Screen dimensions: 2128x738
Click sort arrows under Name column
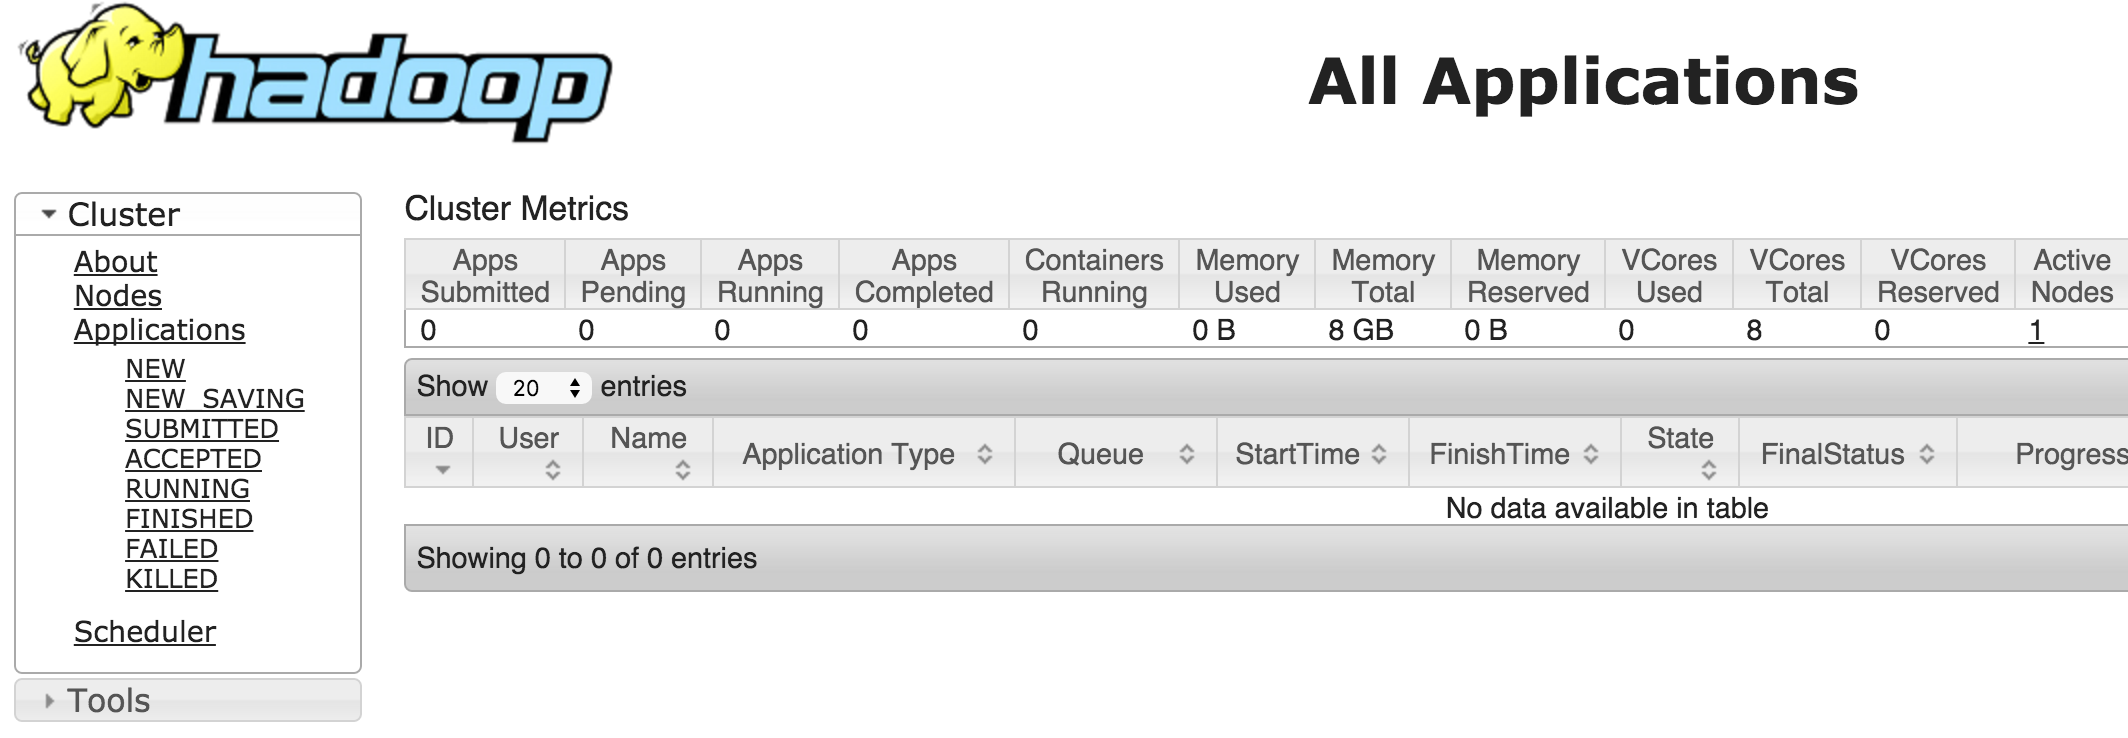(x=682, y=470)
